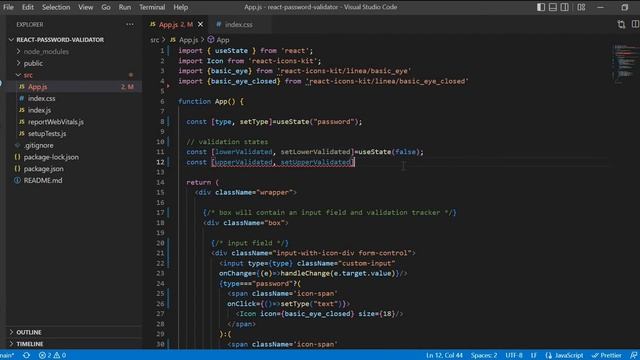The height and width of the screenshot is (360, 640).
Task: Click JS icon beside setupTests.js
Action: [x=22, y=133]
